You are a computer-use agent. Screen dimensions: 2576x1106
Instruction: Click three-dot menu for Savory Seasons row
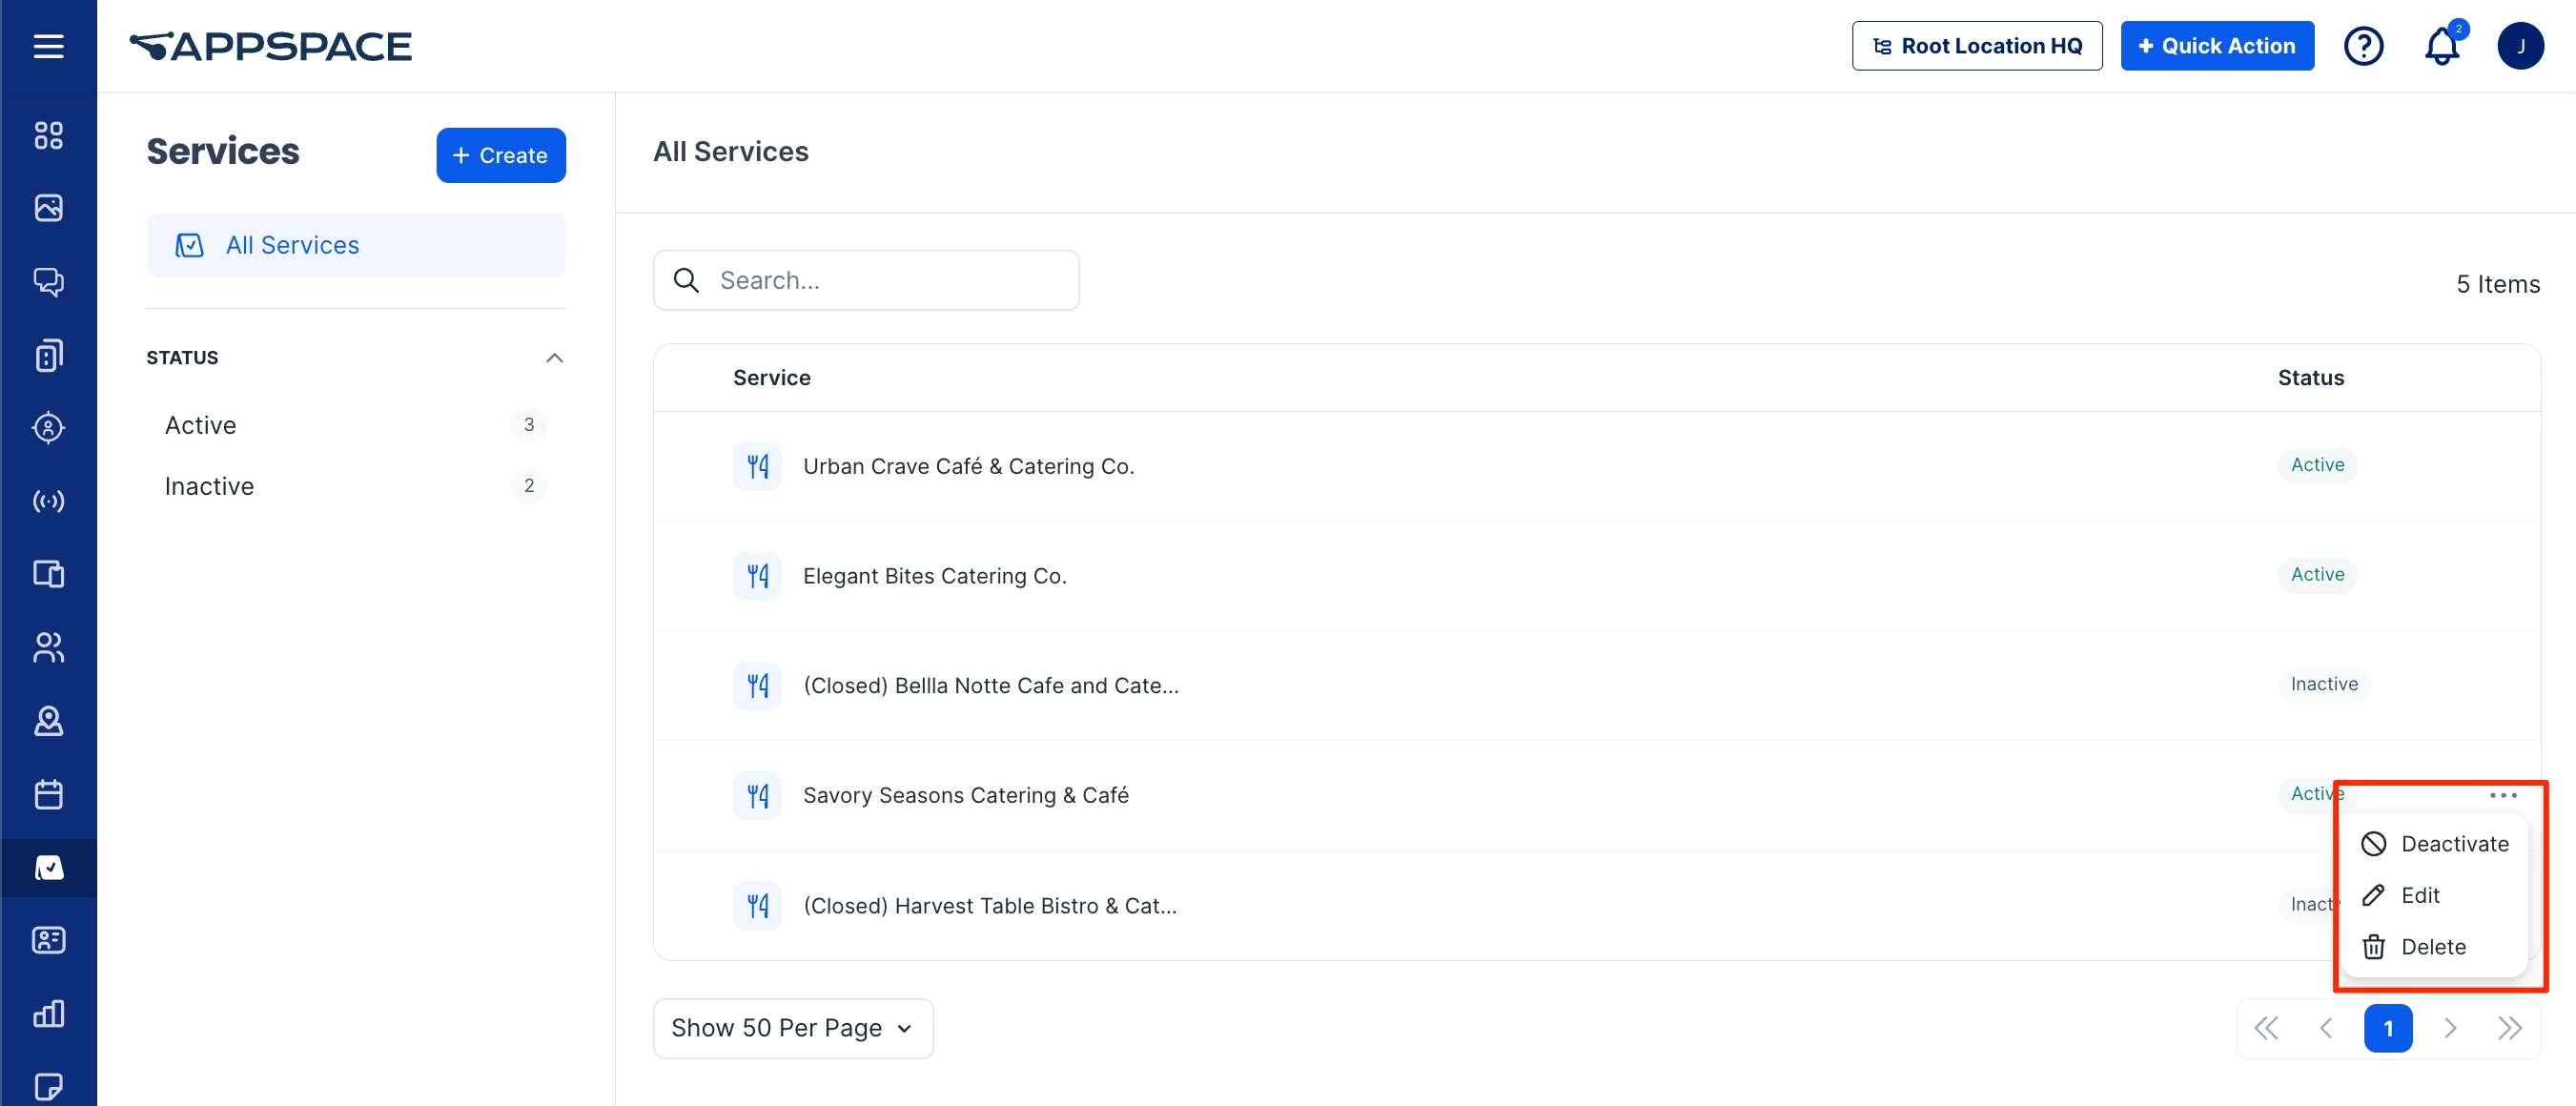click(2502, 795)
